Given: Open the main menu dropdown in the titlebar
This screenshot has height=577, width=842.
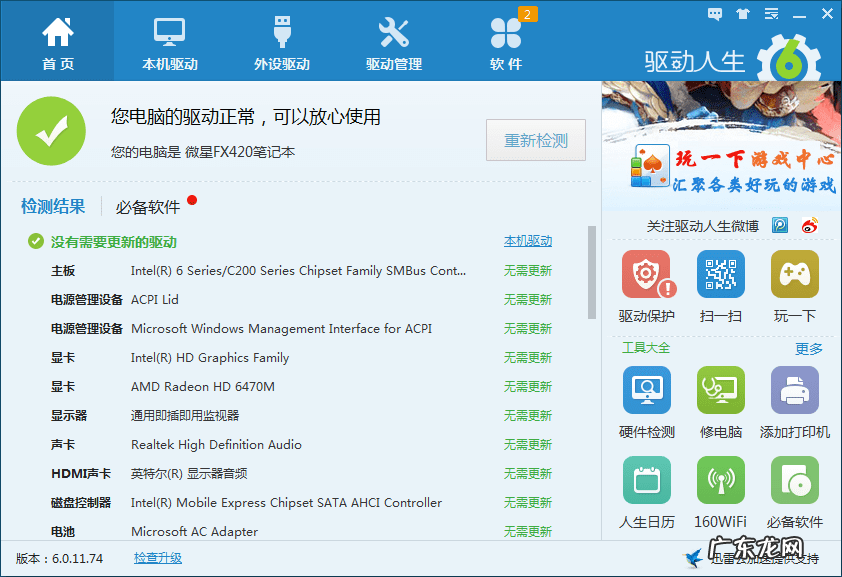Looking at the screenshot, I should pos(770,13).
